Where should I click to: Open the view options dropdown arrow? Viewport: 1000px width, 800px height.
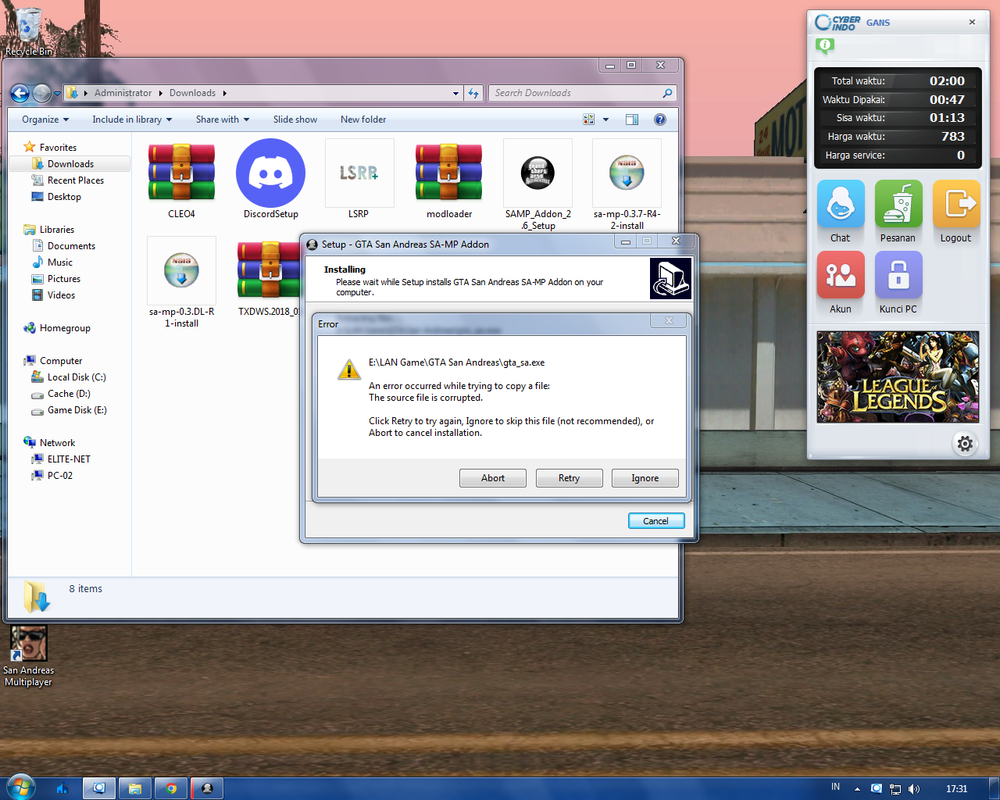pos(606,119)
